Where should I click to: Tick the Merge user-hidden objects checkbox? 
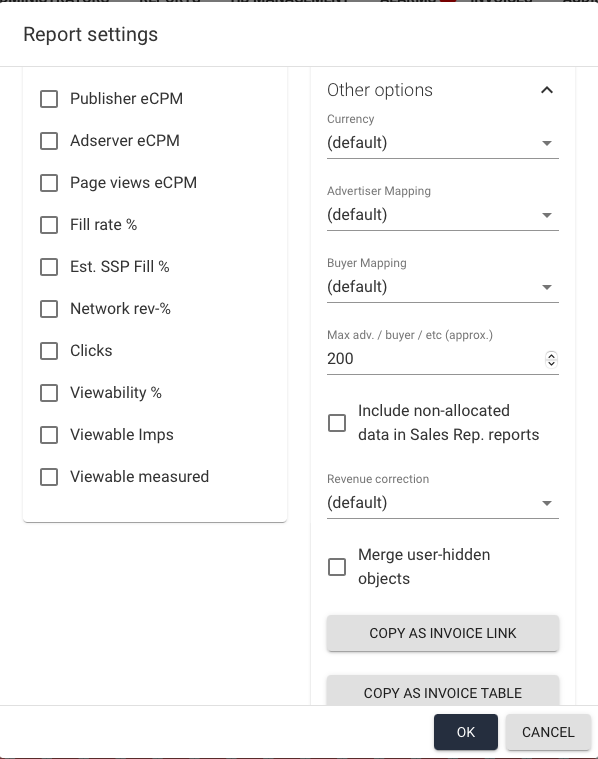[x=337, y=567]
